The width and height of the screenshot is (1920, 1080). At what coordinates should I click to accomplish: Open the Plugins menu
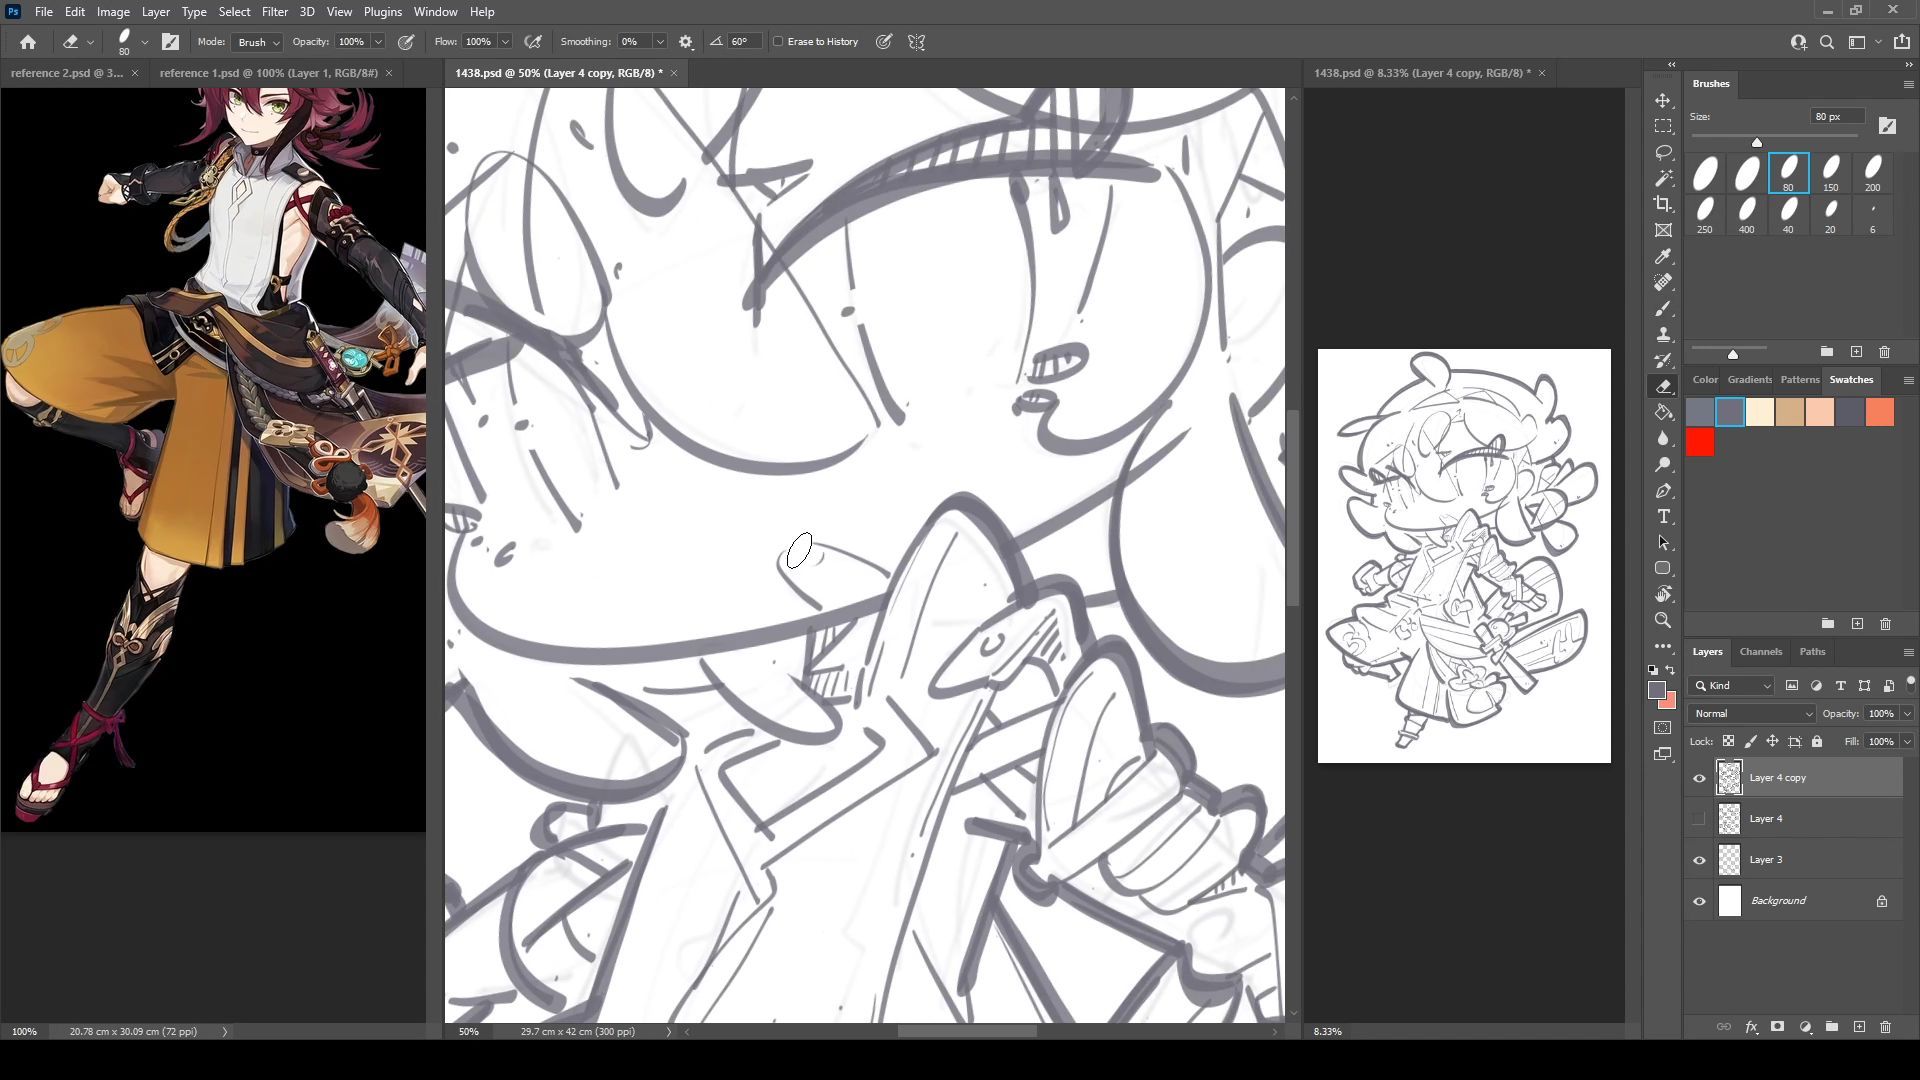tap(382, 12)
